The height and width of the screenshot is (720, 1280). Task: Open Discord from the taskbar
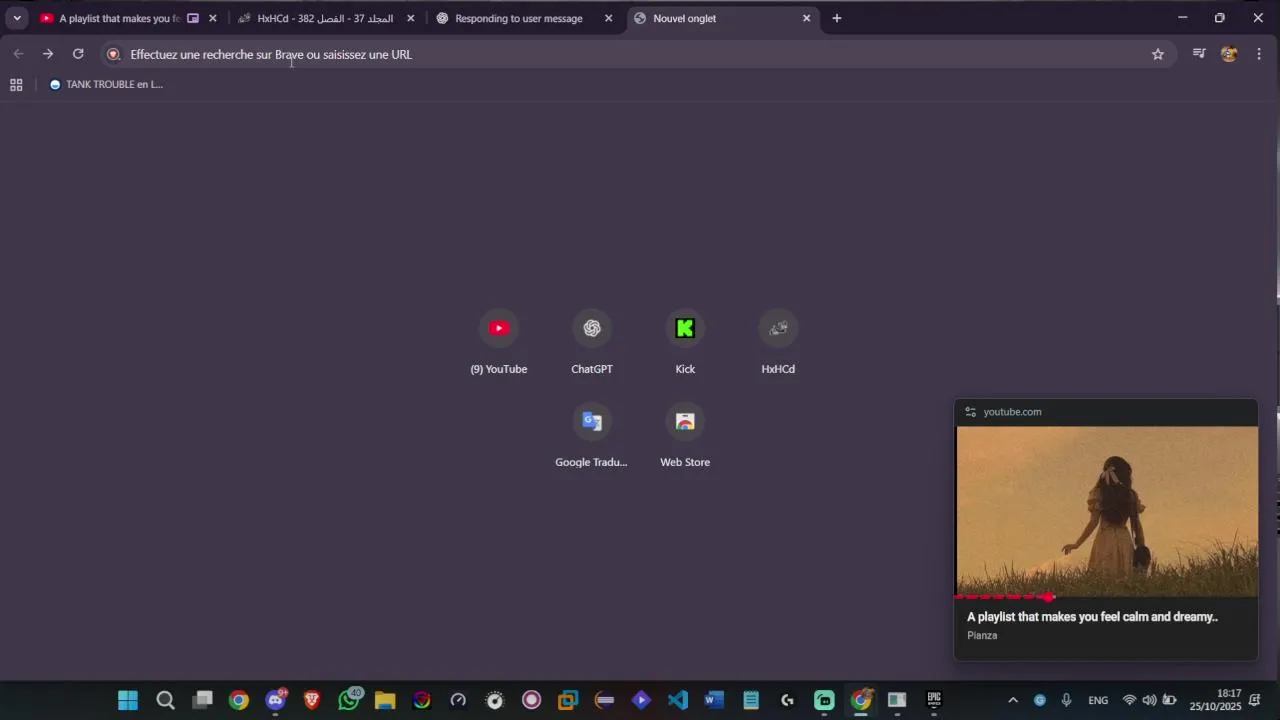click(x=276, y=700)
